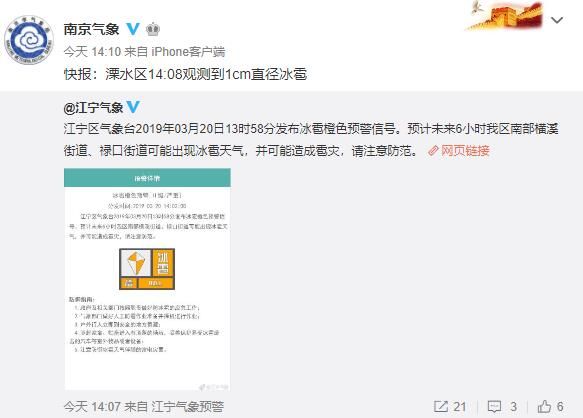
Task: Click the chain link icon before 网页链接
Action: click(x=434, y=151)
